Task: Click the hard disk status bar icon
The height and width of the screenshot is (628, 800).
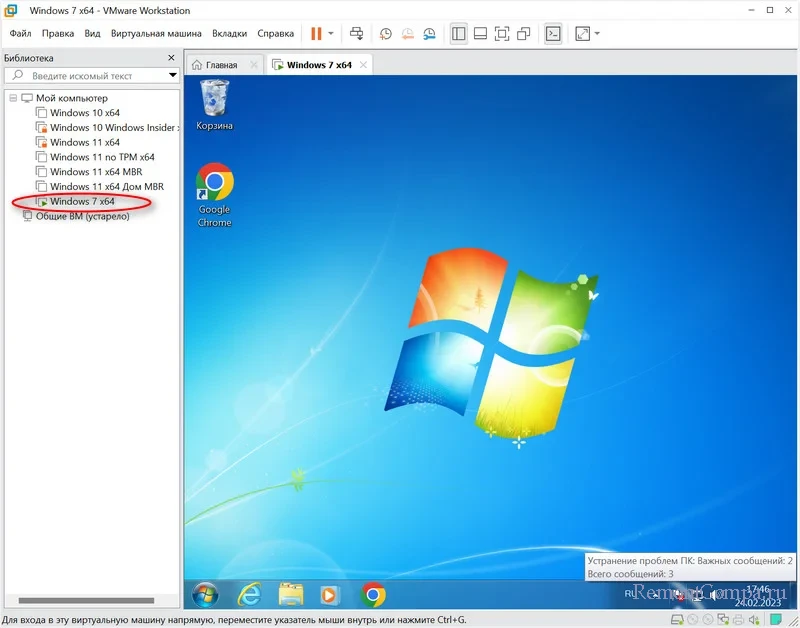Action: tap(677, 620)
